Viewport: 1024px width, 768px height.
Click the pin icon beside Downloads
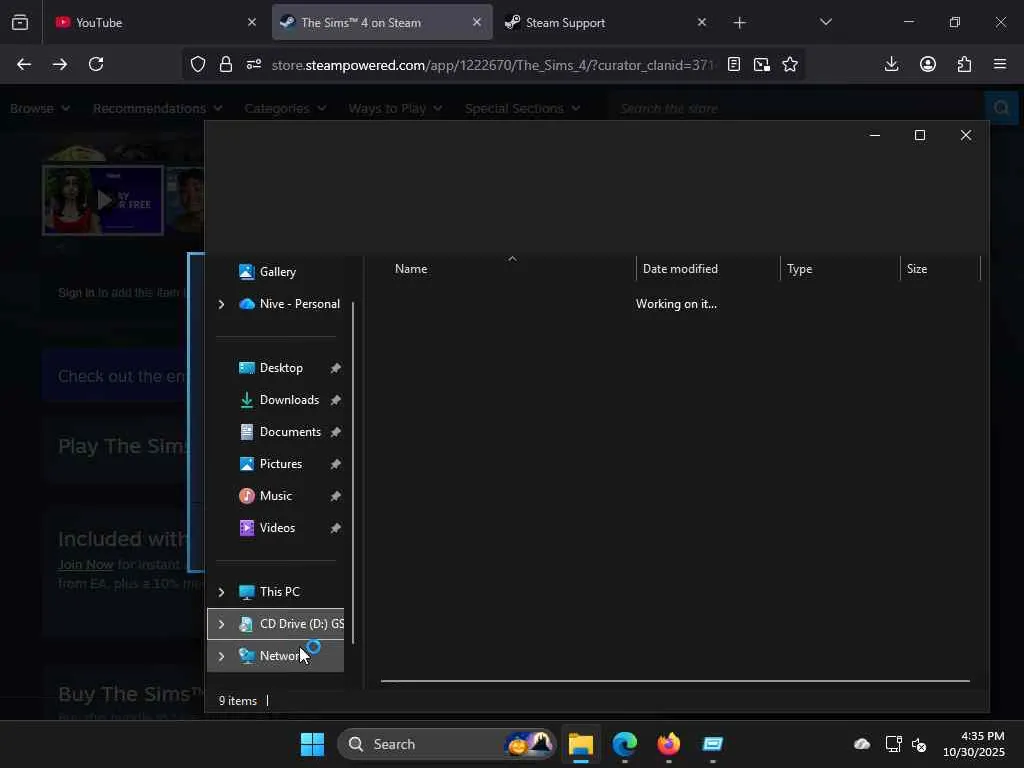click(x=335, y=400)
